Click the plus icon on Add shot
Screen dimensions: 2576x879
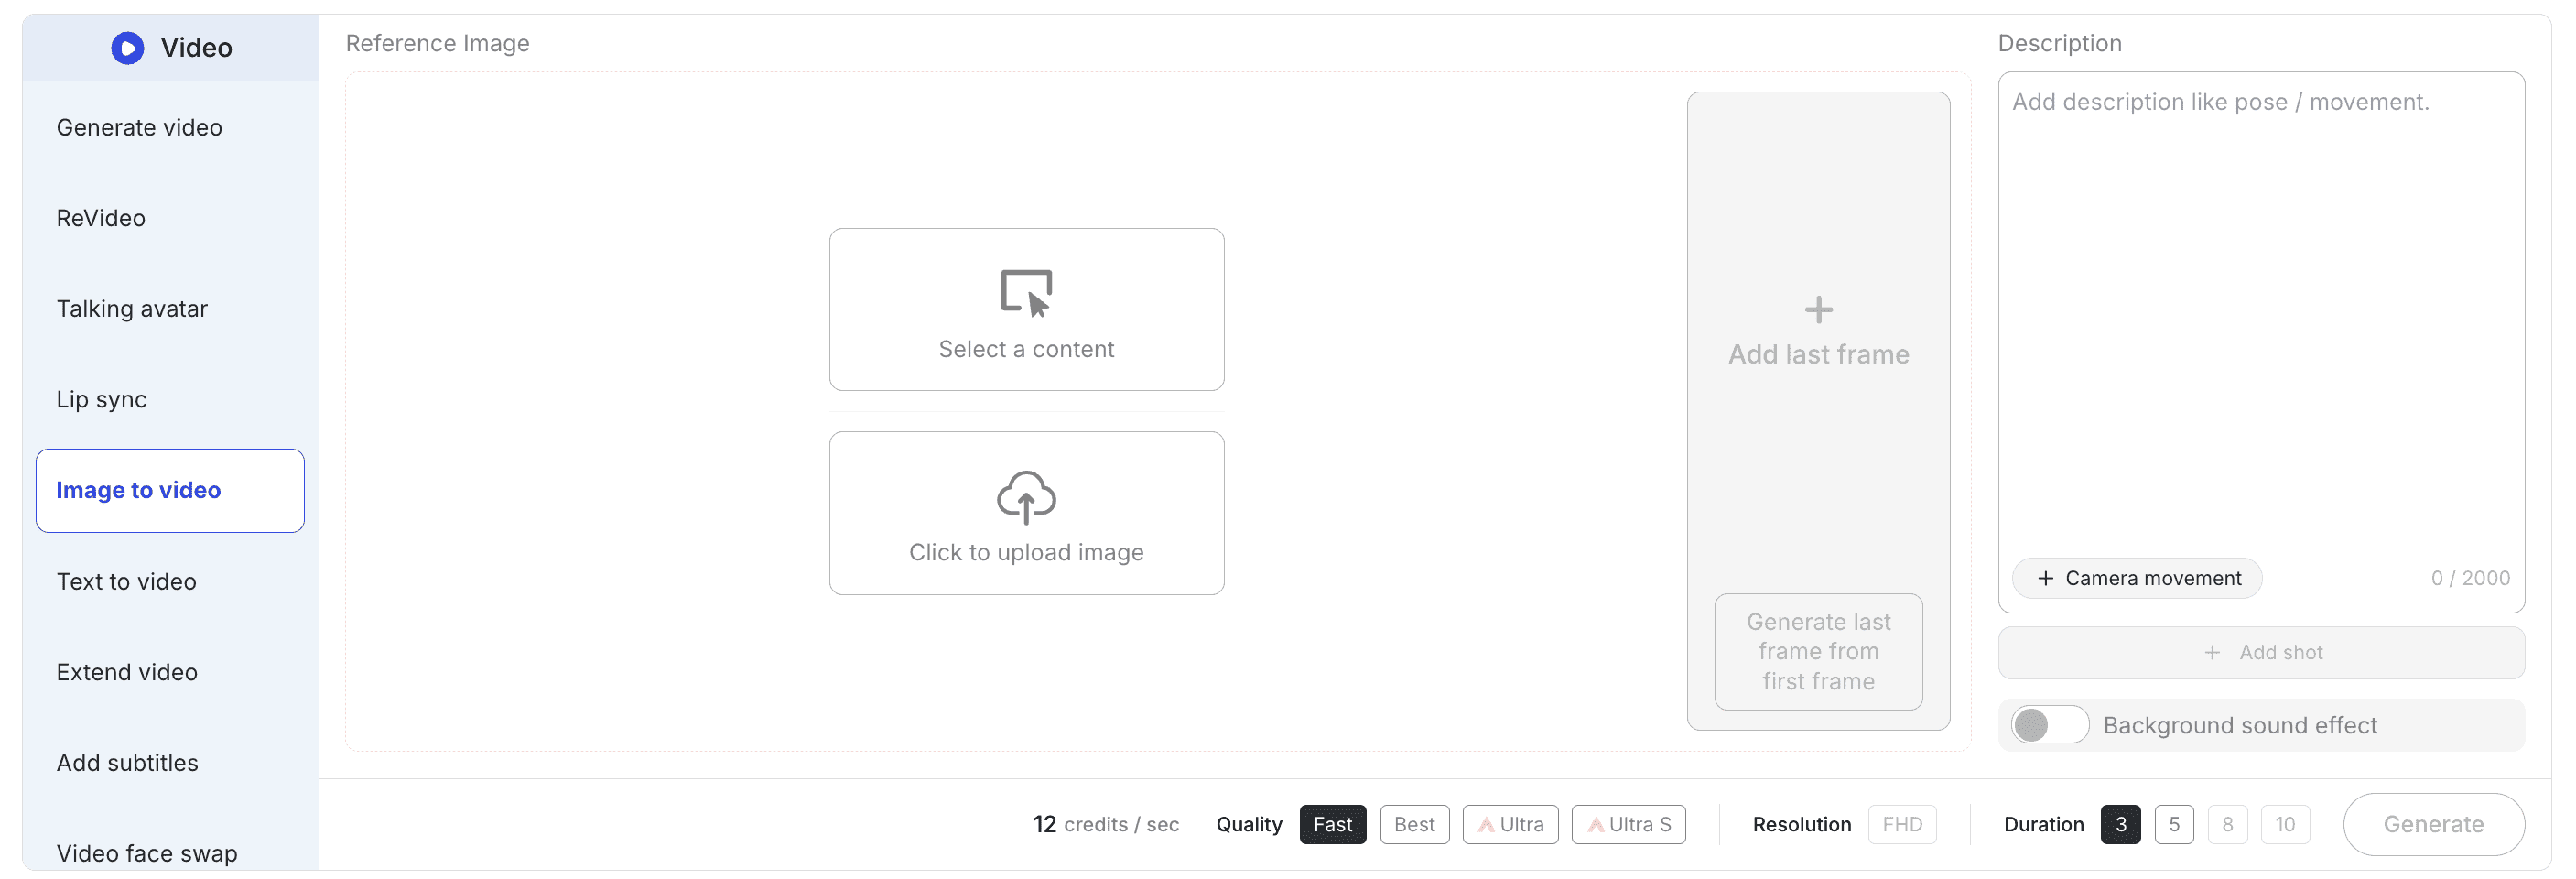(2213, 652)
